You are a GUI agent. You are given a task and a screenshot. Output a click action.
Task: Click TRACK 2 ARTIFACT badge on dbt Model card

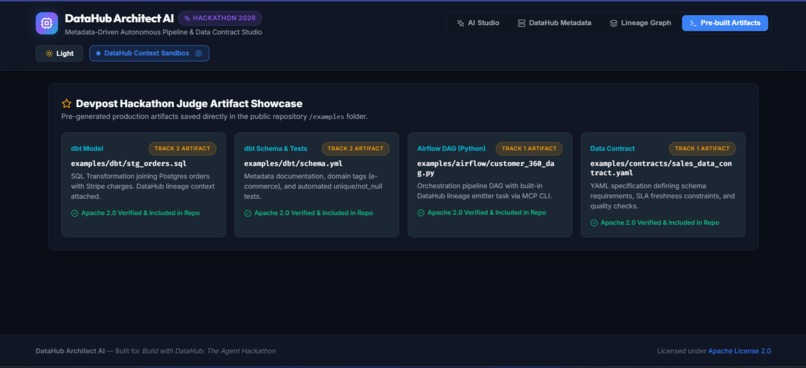pyautogui.click(x=182, y=149)
